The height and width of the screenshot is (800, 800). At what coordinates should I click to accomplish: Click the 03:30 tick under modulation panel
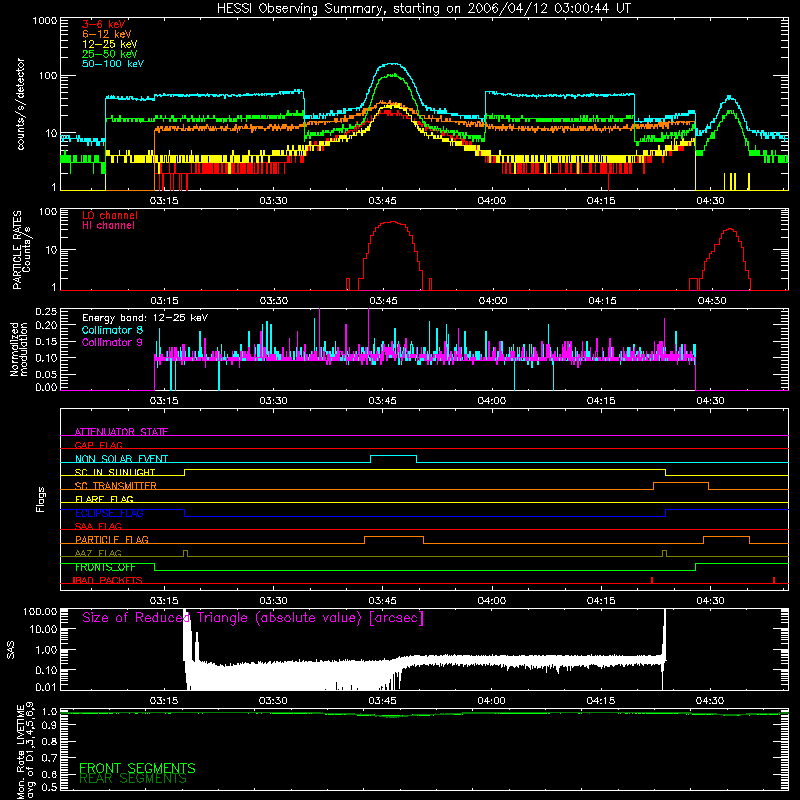coord(273,401)
